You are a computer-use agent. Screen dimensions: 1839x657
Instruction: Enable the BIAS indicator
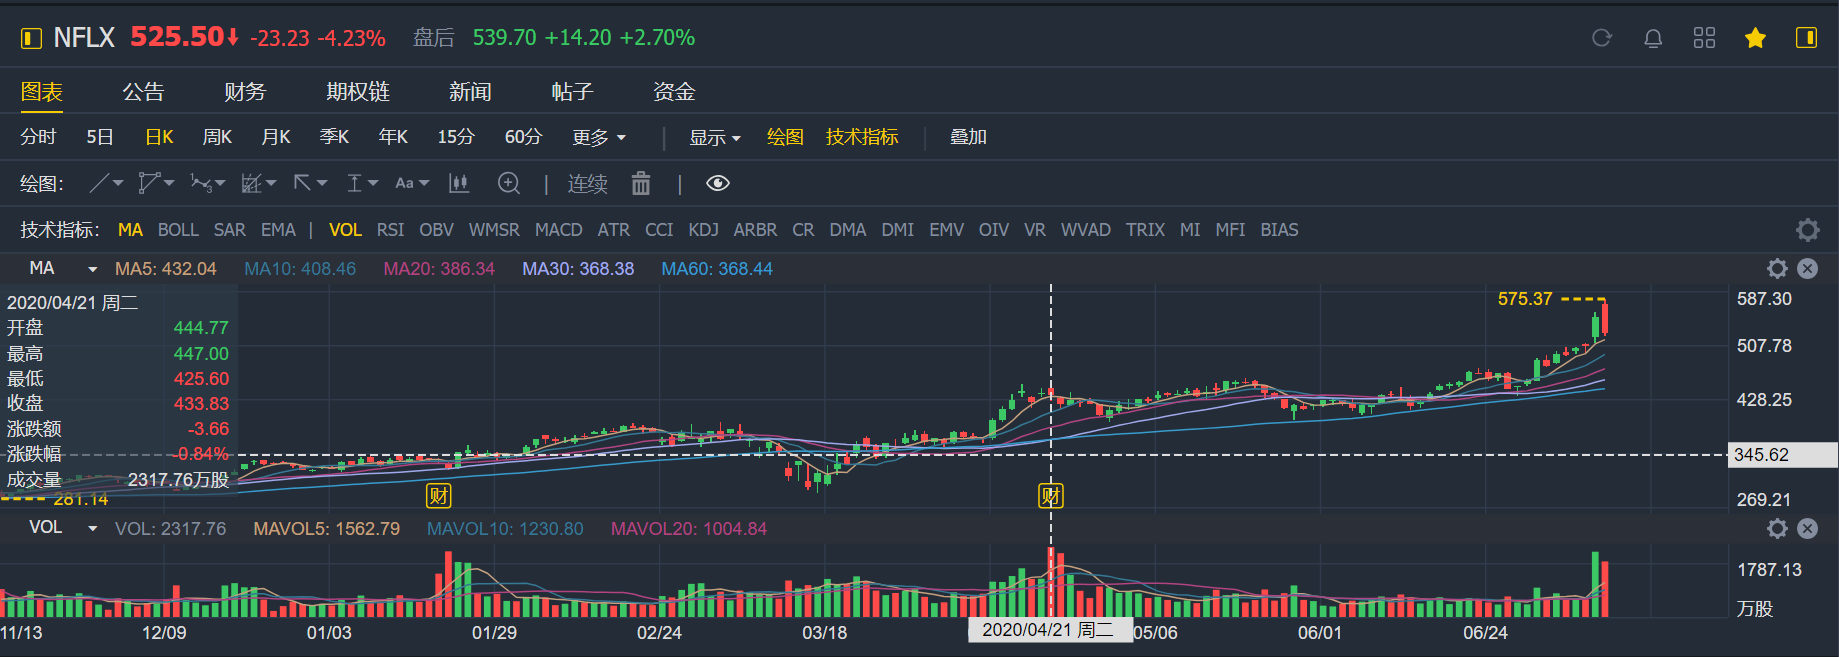coord(1279,230)
